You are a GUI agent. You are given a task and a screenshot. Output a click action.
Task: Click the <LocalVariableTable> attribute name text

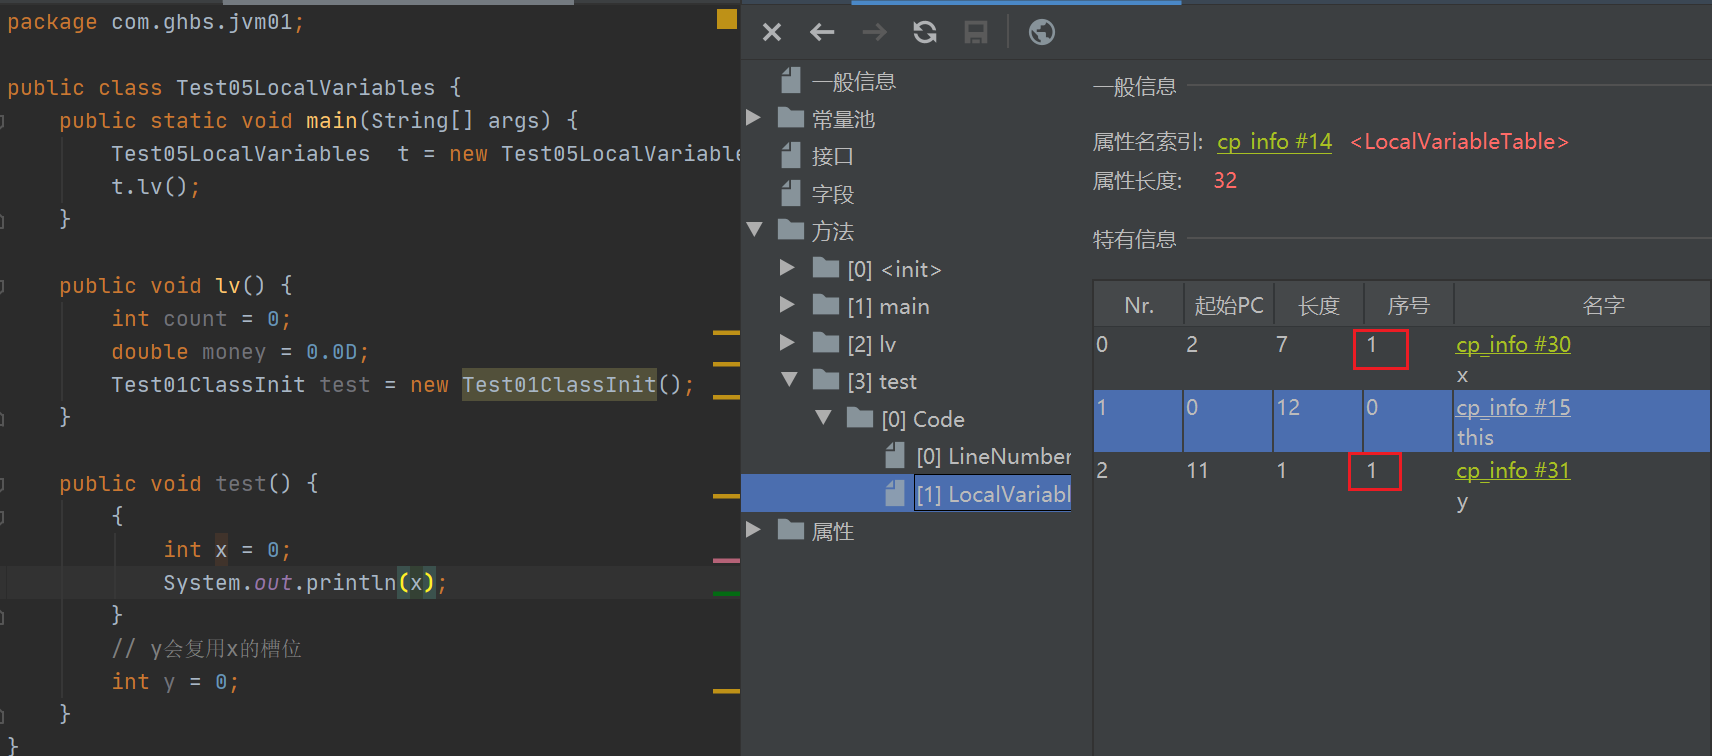tap(1459, 142)
